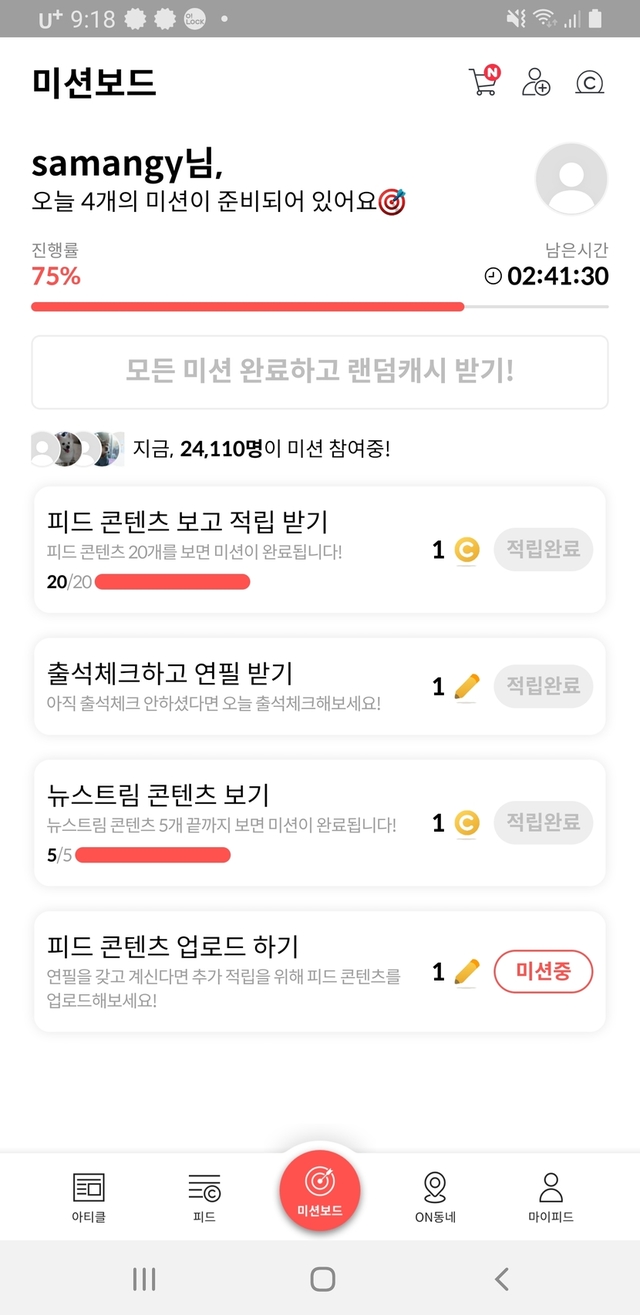Open the shopping cart icon
The image size is (640, 1315).
click(x=483, y=81)
